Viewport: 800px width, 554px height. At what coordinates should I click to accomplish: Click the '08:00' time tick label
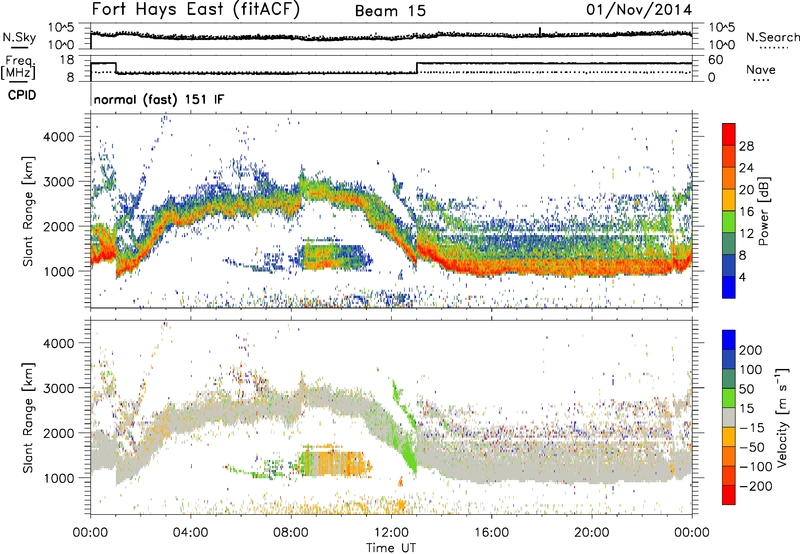291,533
